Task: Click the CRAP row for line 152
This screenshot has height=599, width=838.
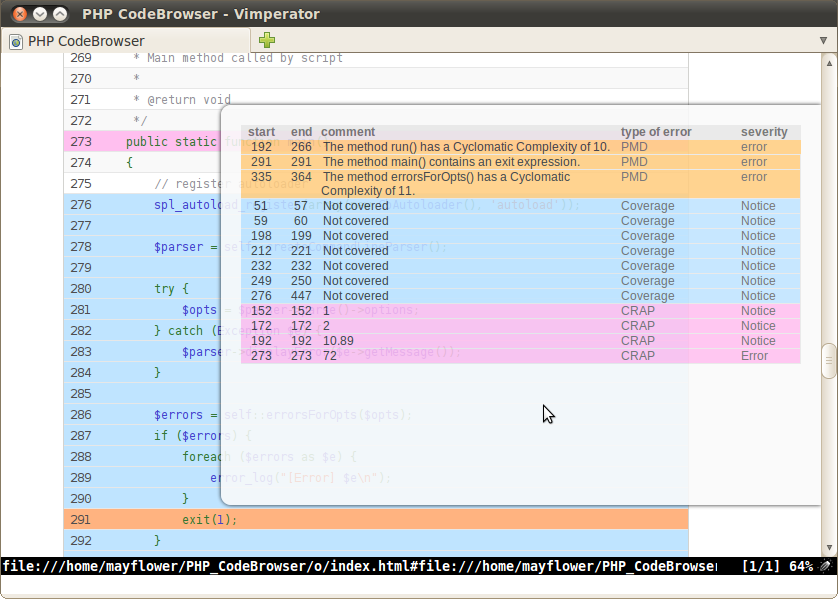Action: 521,310
